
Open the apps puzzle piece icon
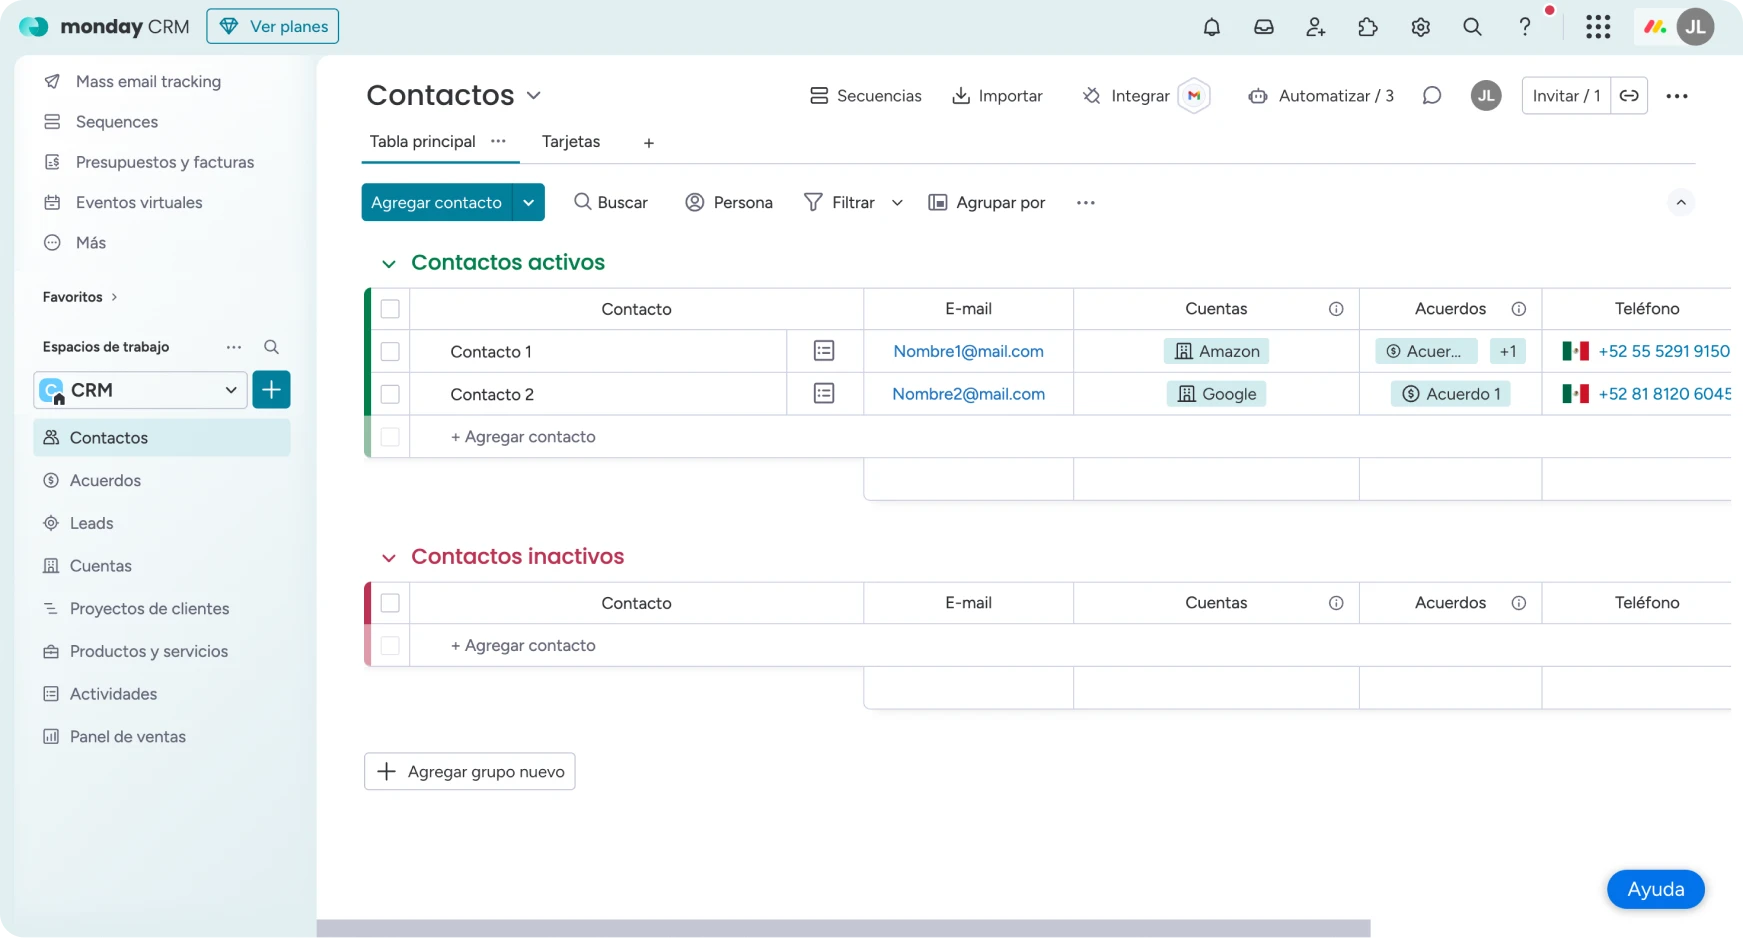[1367, 27]
